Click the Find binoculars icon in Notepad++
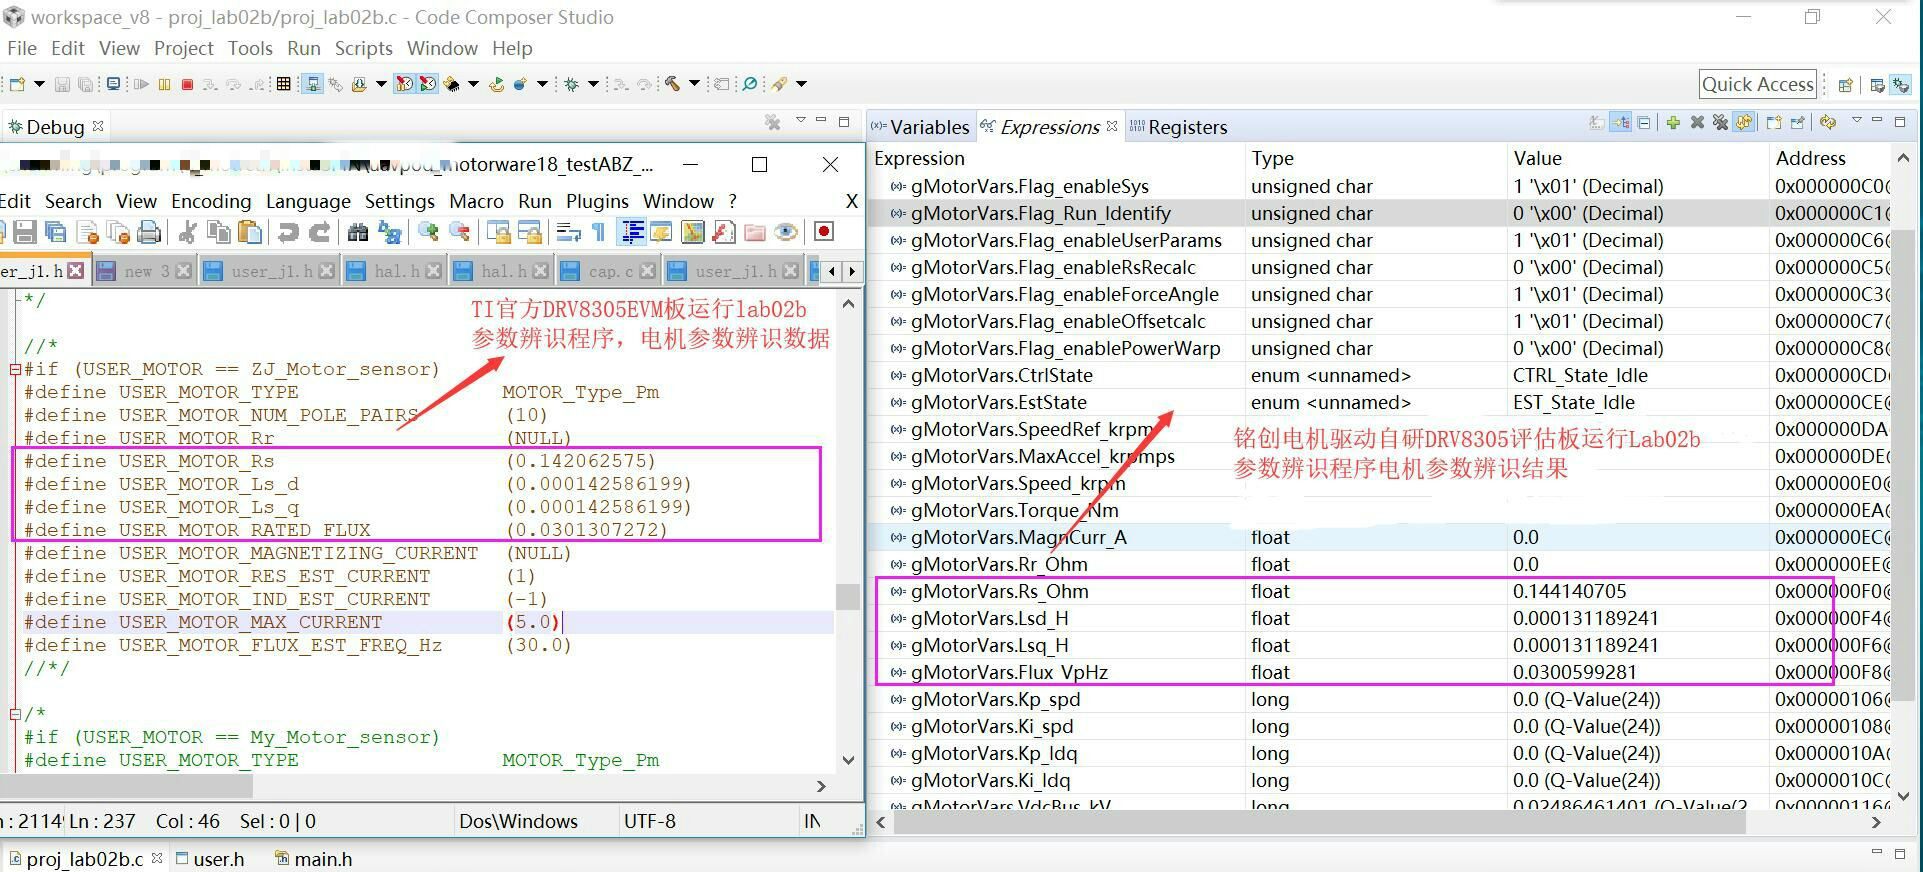The image size is (1923, 872). click(x=358, y=232)
